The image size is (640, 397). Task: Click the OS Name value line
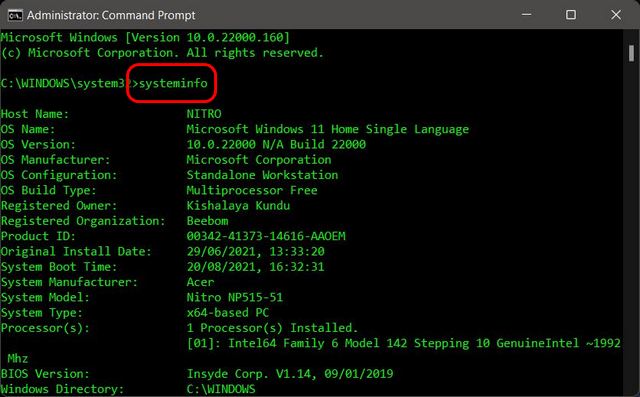(327, 129)
